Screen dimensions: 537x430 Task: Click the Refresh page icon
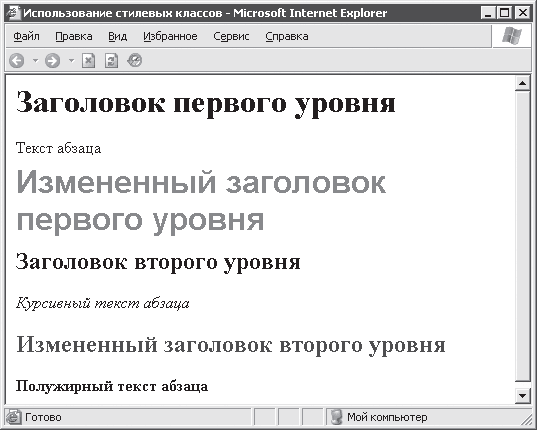pyautogui.click(x=111, y=61)
